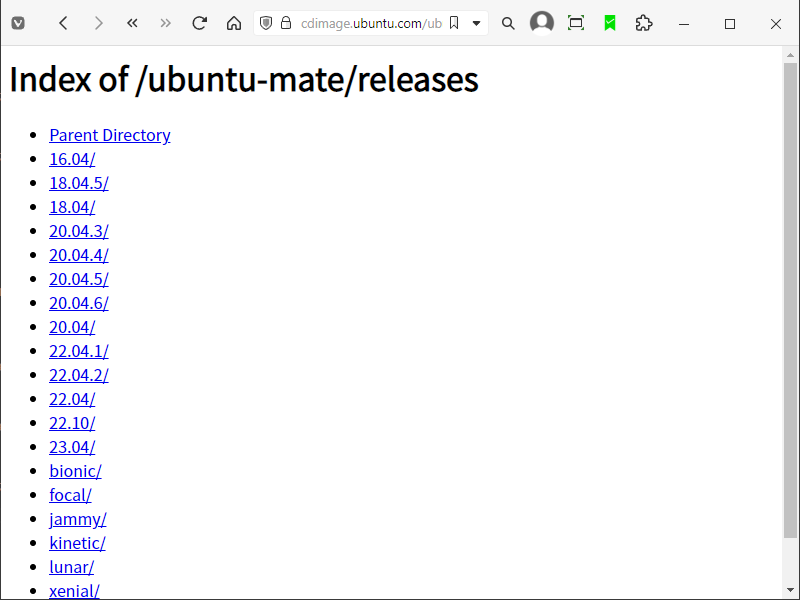The image size is (800, 600).
Task: Open the 18.04.5/ directory
Action: coord(79,183)
